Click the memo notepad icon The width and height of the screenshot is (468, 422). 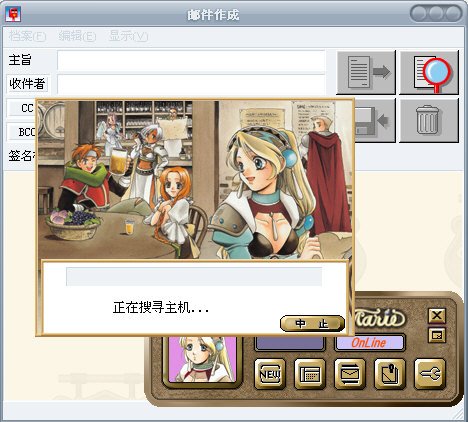[x=390, y=374]
